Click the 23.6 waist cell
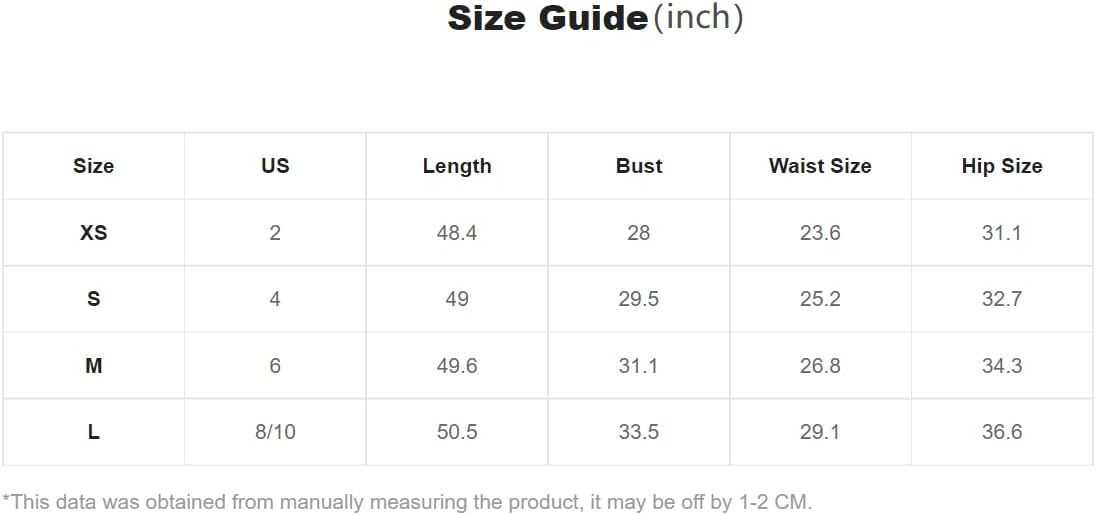The image size is (1096, 515). [820, 233]
